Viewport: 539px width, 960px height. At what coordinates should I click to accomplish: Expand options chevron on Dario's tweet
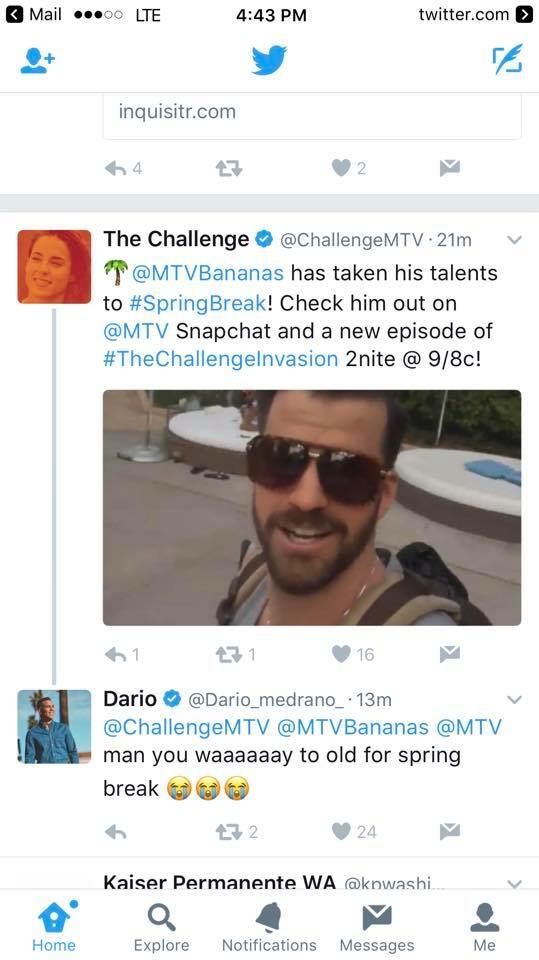tap(515, 699)
